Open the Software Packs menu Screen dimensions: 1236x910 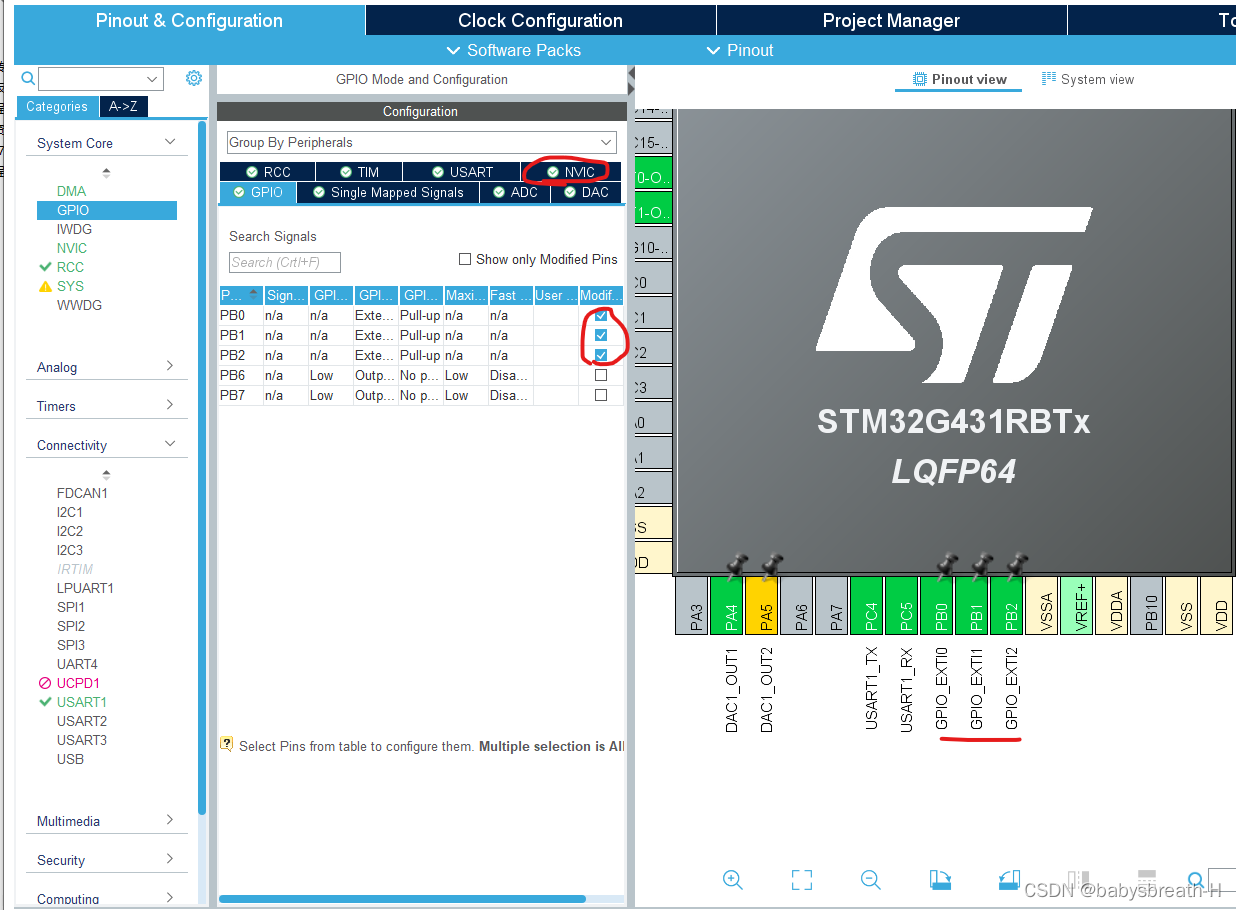tap(513, 50)
